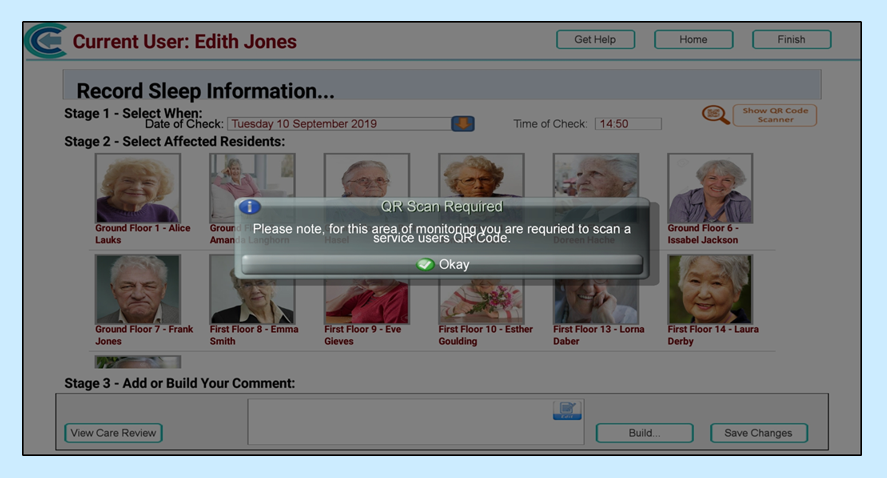The image size is (887, 478).
Task: Click the Build... button
Action: 644,433
